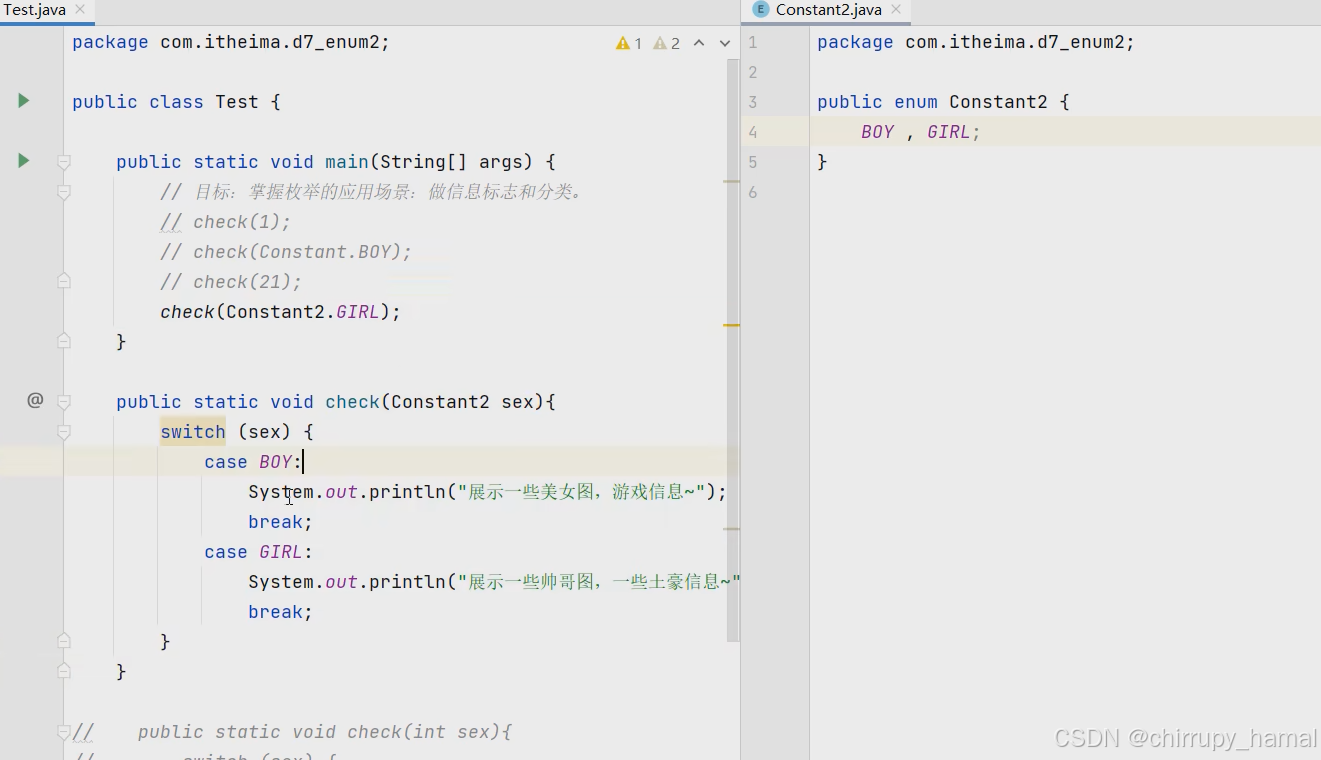Collapse the switch (sex) block fold
Screen dimensions: 1321x760
coord(64,431)
